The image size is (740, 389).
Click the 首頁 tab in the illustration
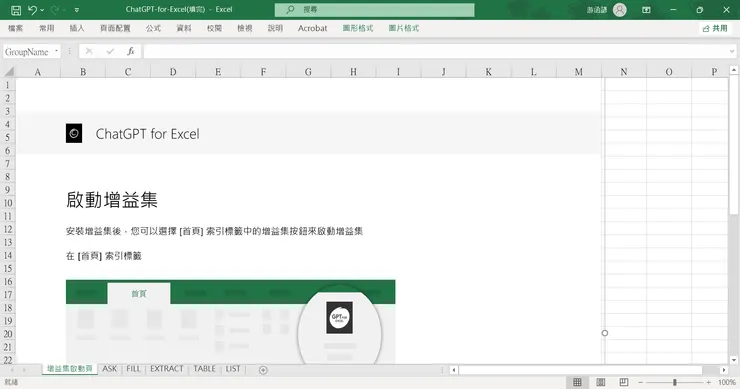(x=139, y=294)
